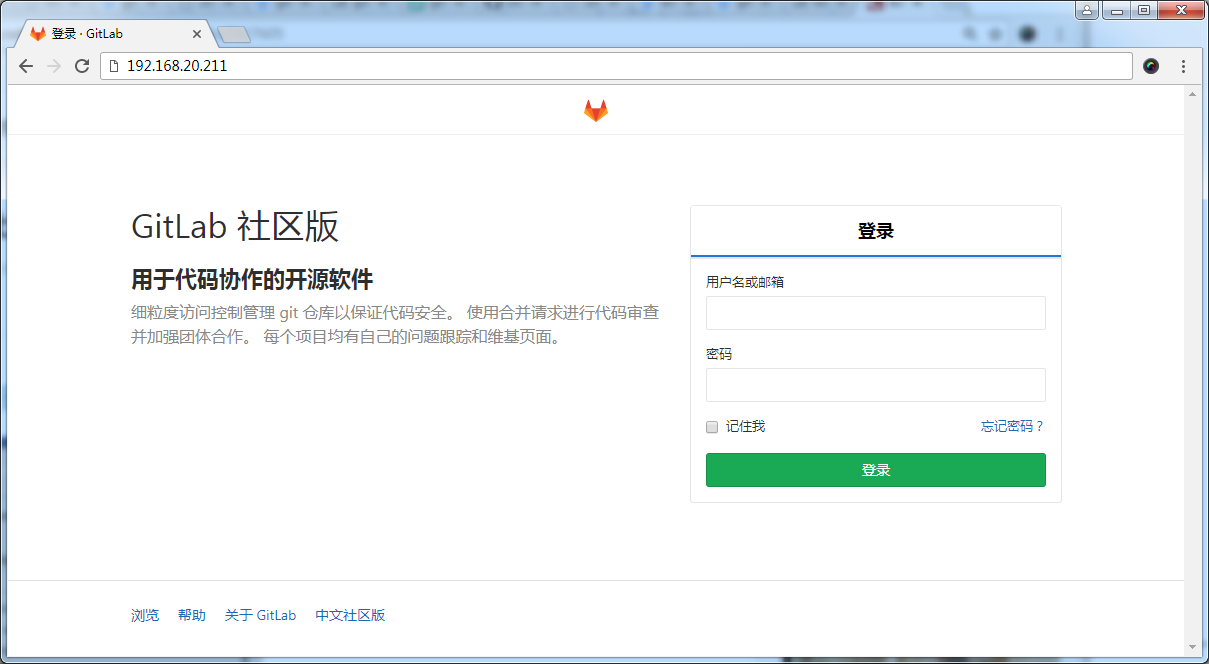Viewport: 1209px width, 664px height.
Task: Open the 关于 GitLab footer link
Action: point(260,615)
